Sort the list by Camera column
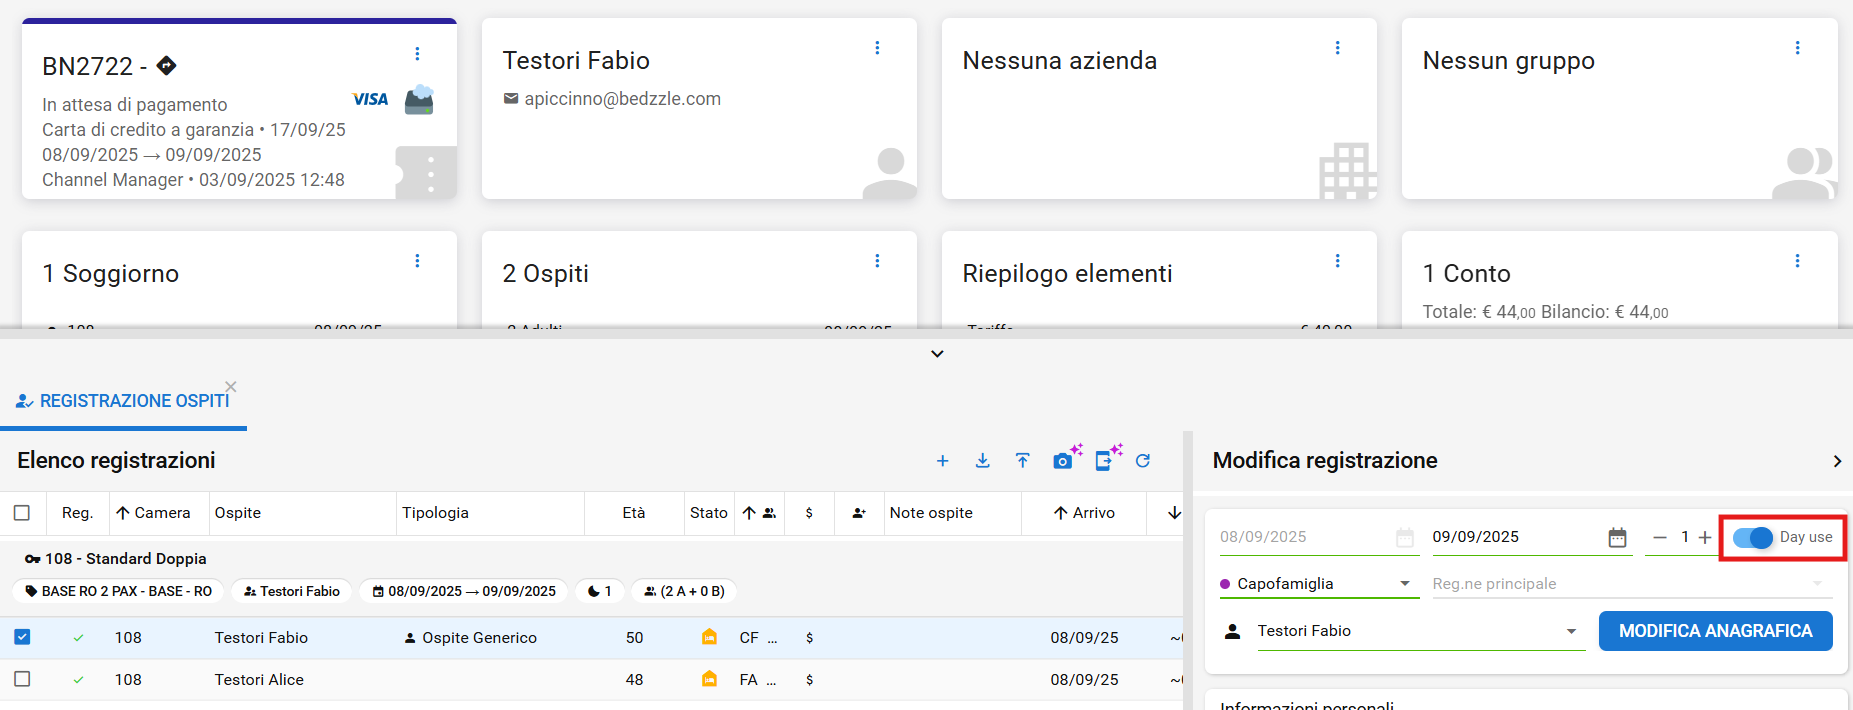 pos(153,513)
